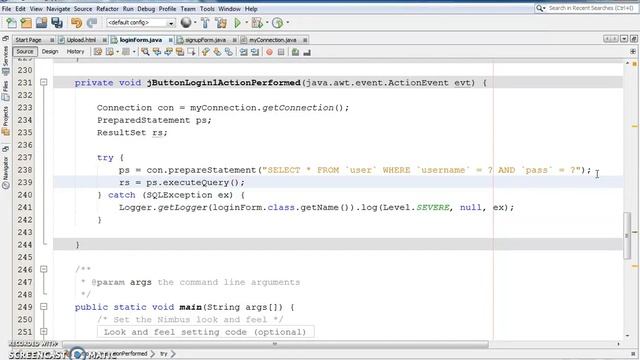Click the New Project toolbar icon
Screen dimensions: 640x360
26,23
